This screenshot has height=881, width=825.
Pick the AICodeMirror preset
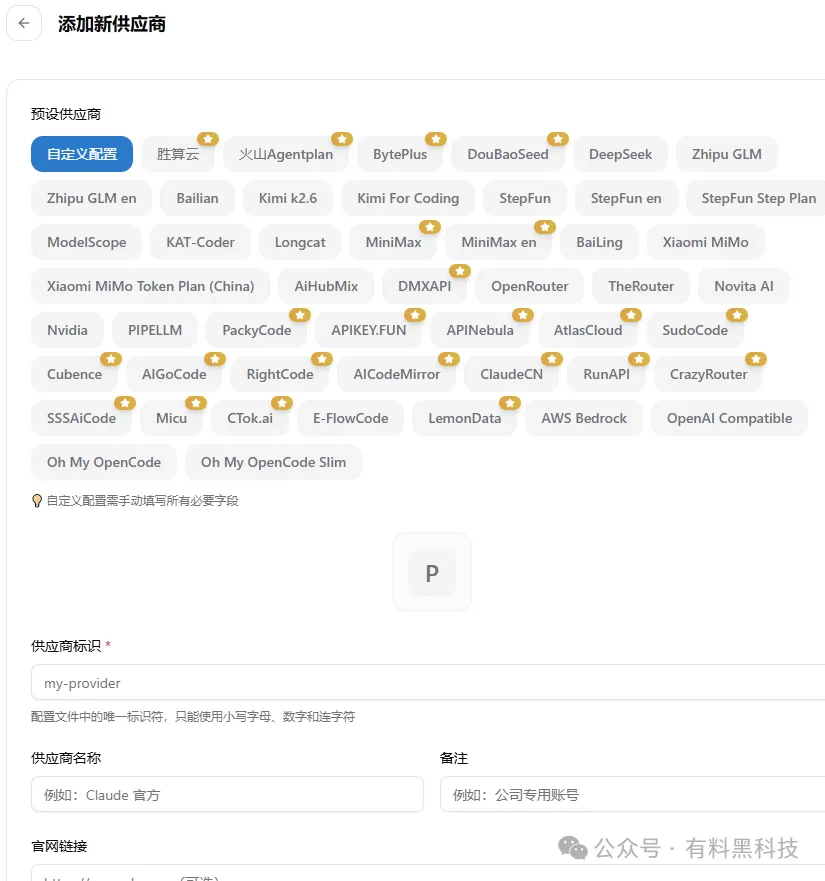point(397,374)
